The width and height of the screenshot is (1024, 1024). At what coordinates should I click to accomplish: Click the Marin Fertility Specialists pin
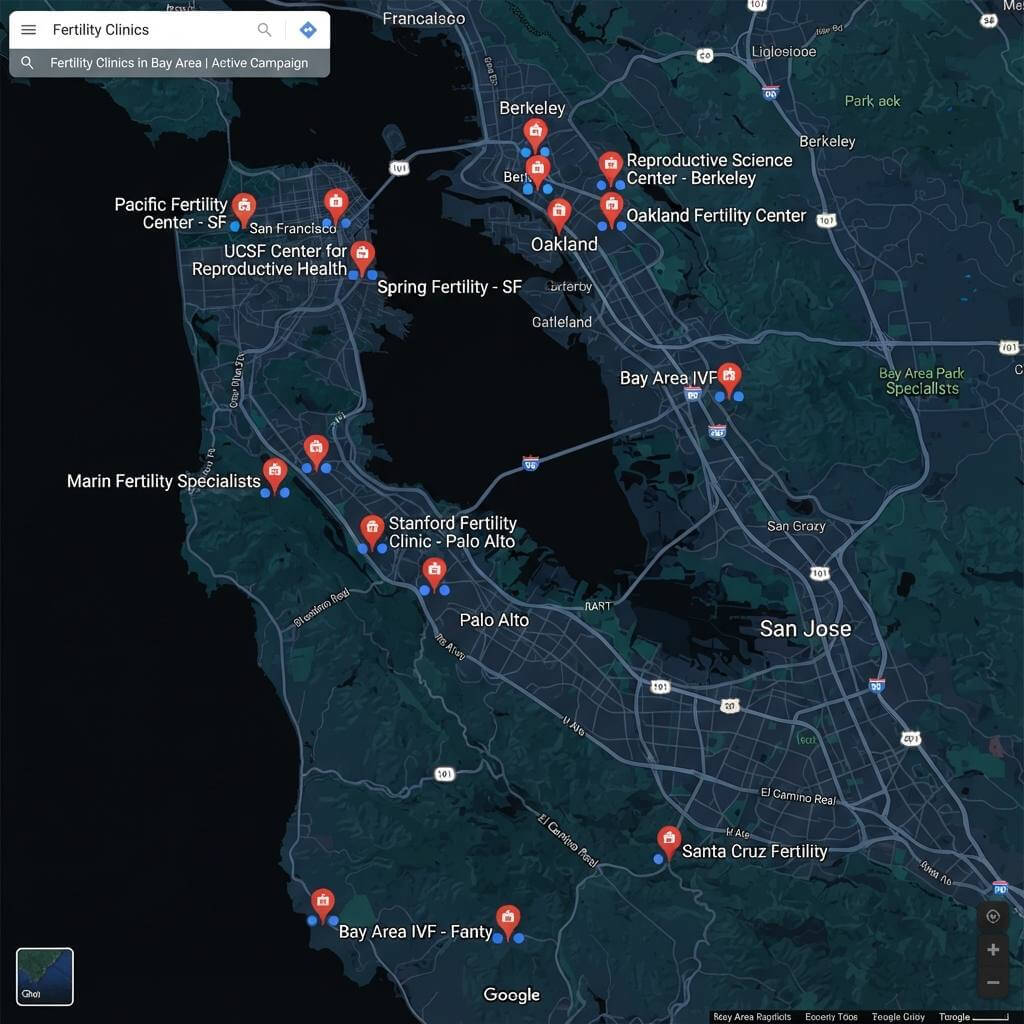[275, 475]
